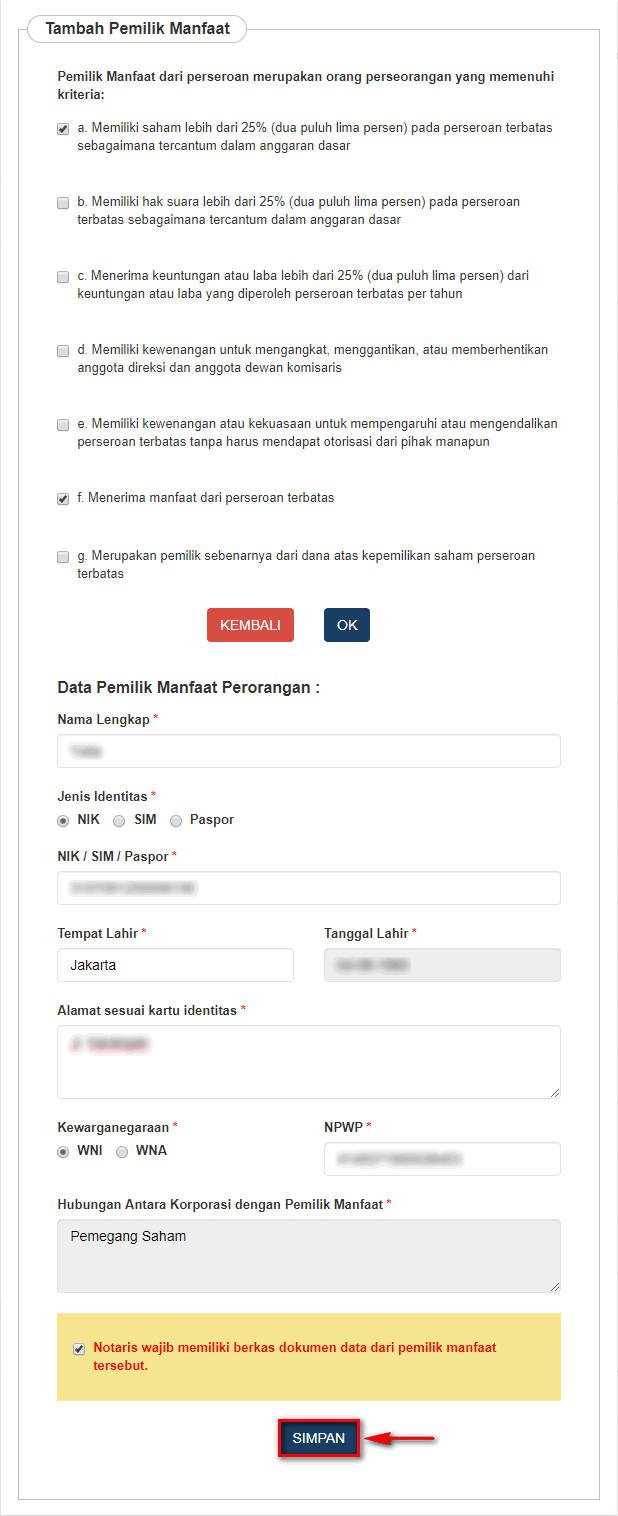Check criterion g: pemilik sebenarnya dari dana
618x1516 pixels.
click(63, 557)
